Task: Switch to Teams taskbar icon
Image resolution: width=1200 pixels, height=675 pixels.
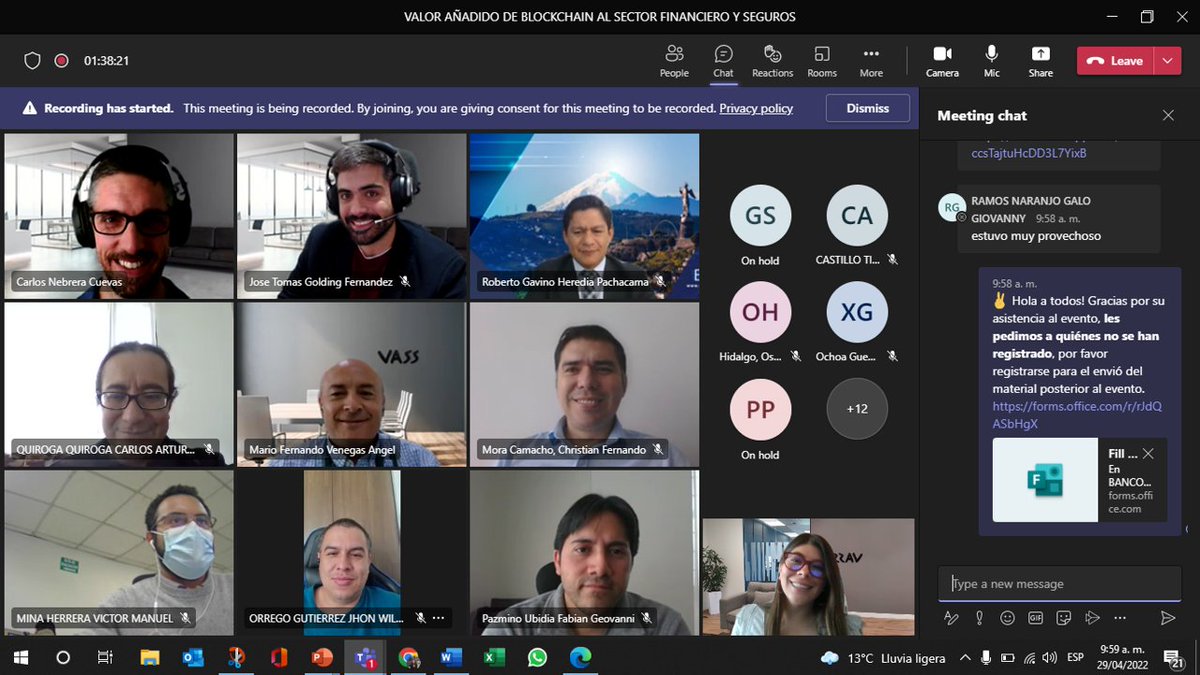Action: click(x=365, y=657)
